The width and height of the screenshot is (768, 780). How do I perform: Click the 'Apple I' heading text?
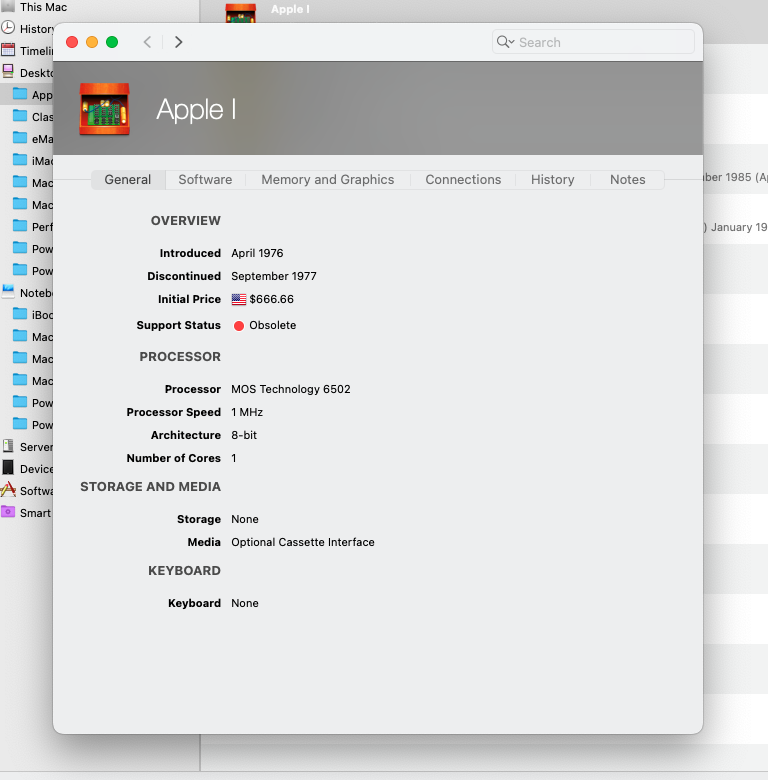pyautogui.click(x=196, y=110)
